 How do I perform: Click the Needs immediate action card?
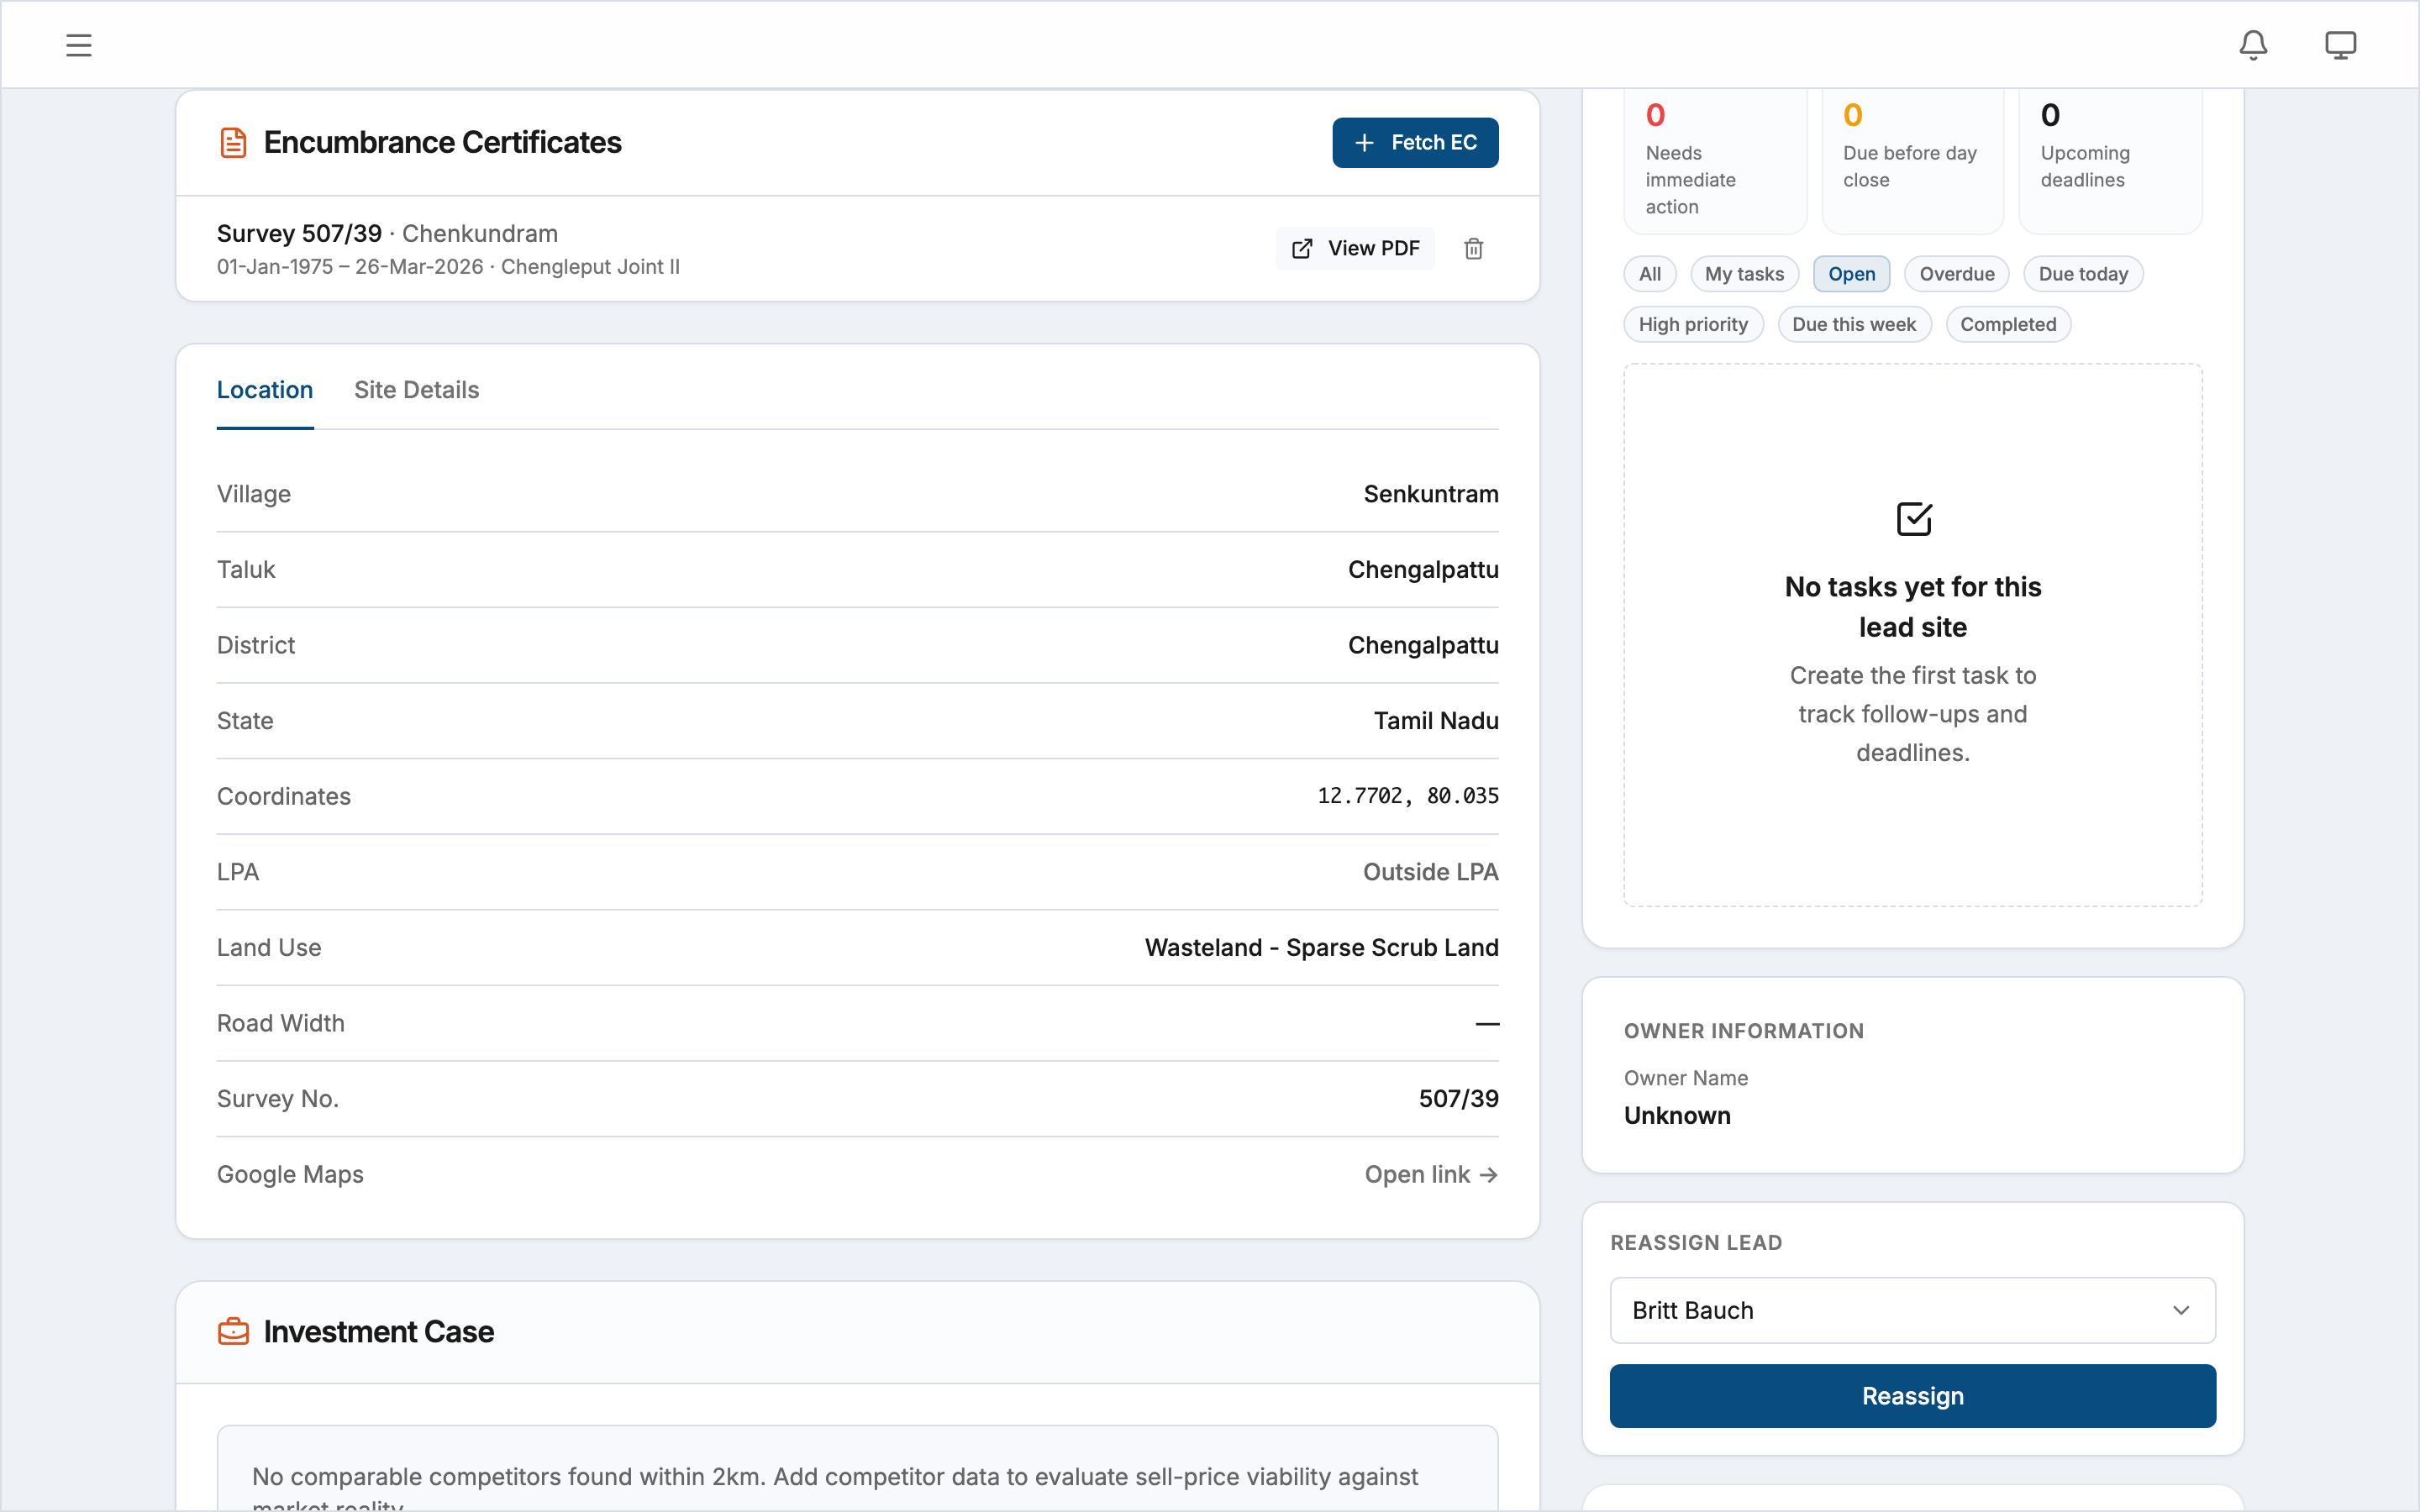coord(1715,160)
